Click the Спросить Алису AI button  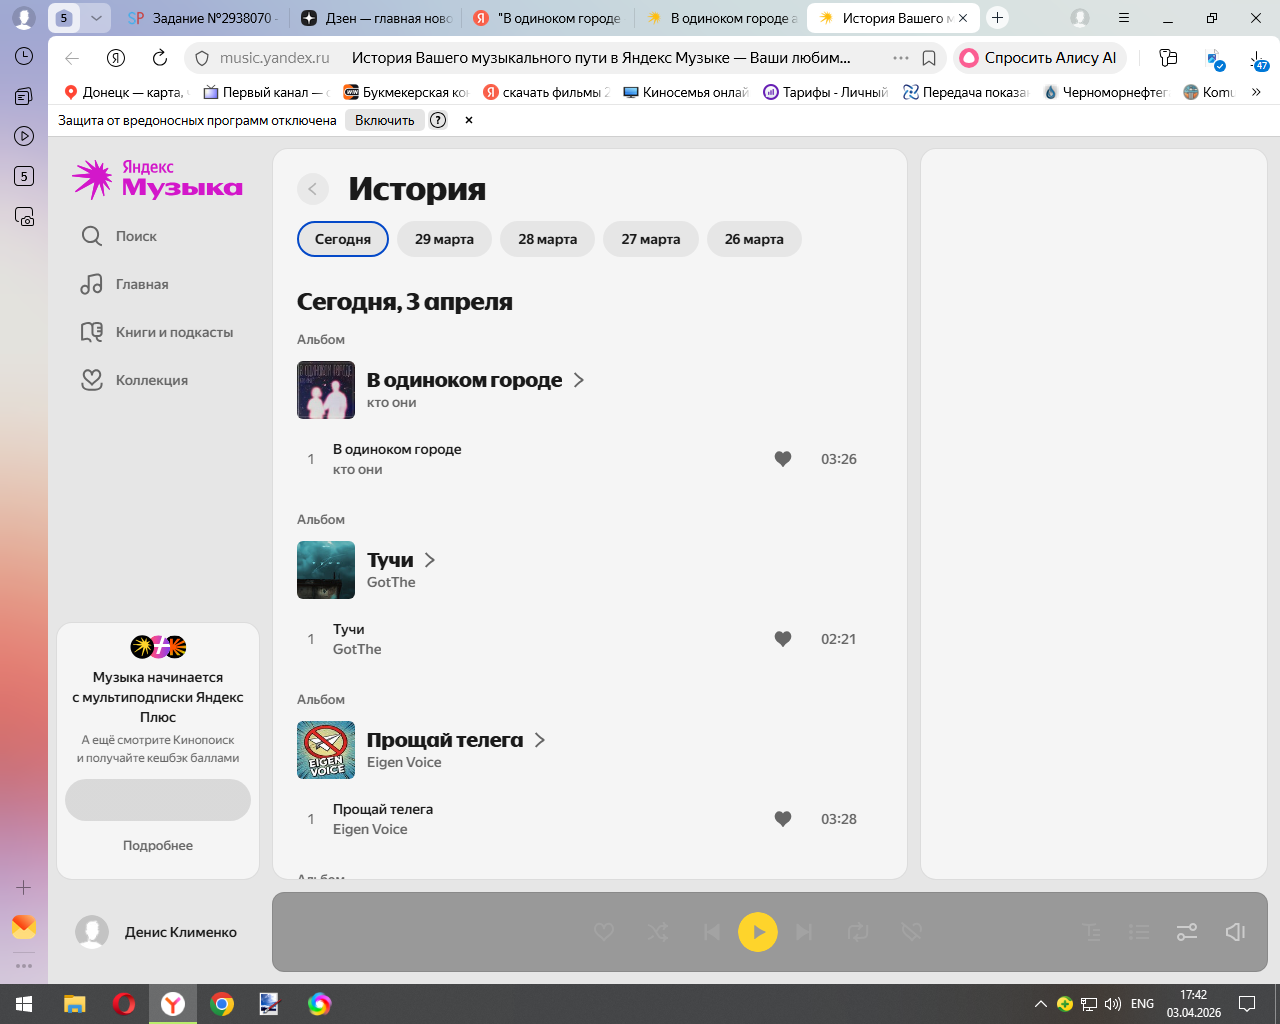click(x=1039, y=58)
